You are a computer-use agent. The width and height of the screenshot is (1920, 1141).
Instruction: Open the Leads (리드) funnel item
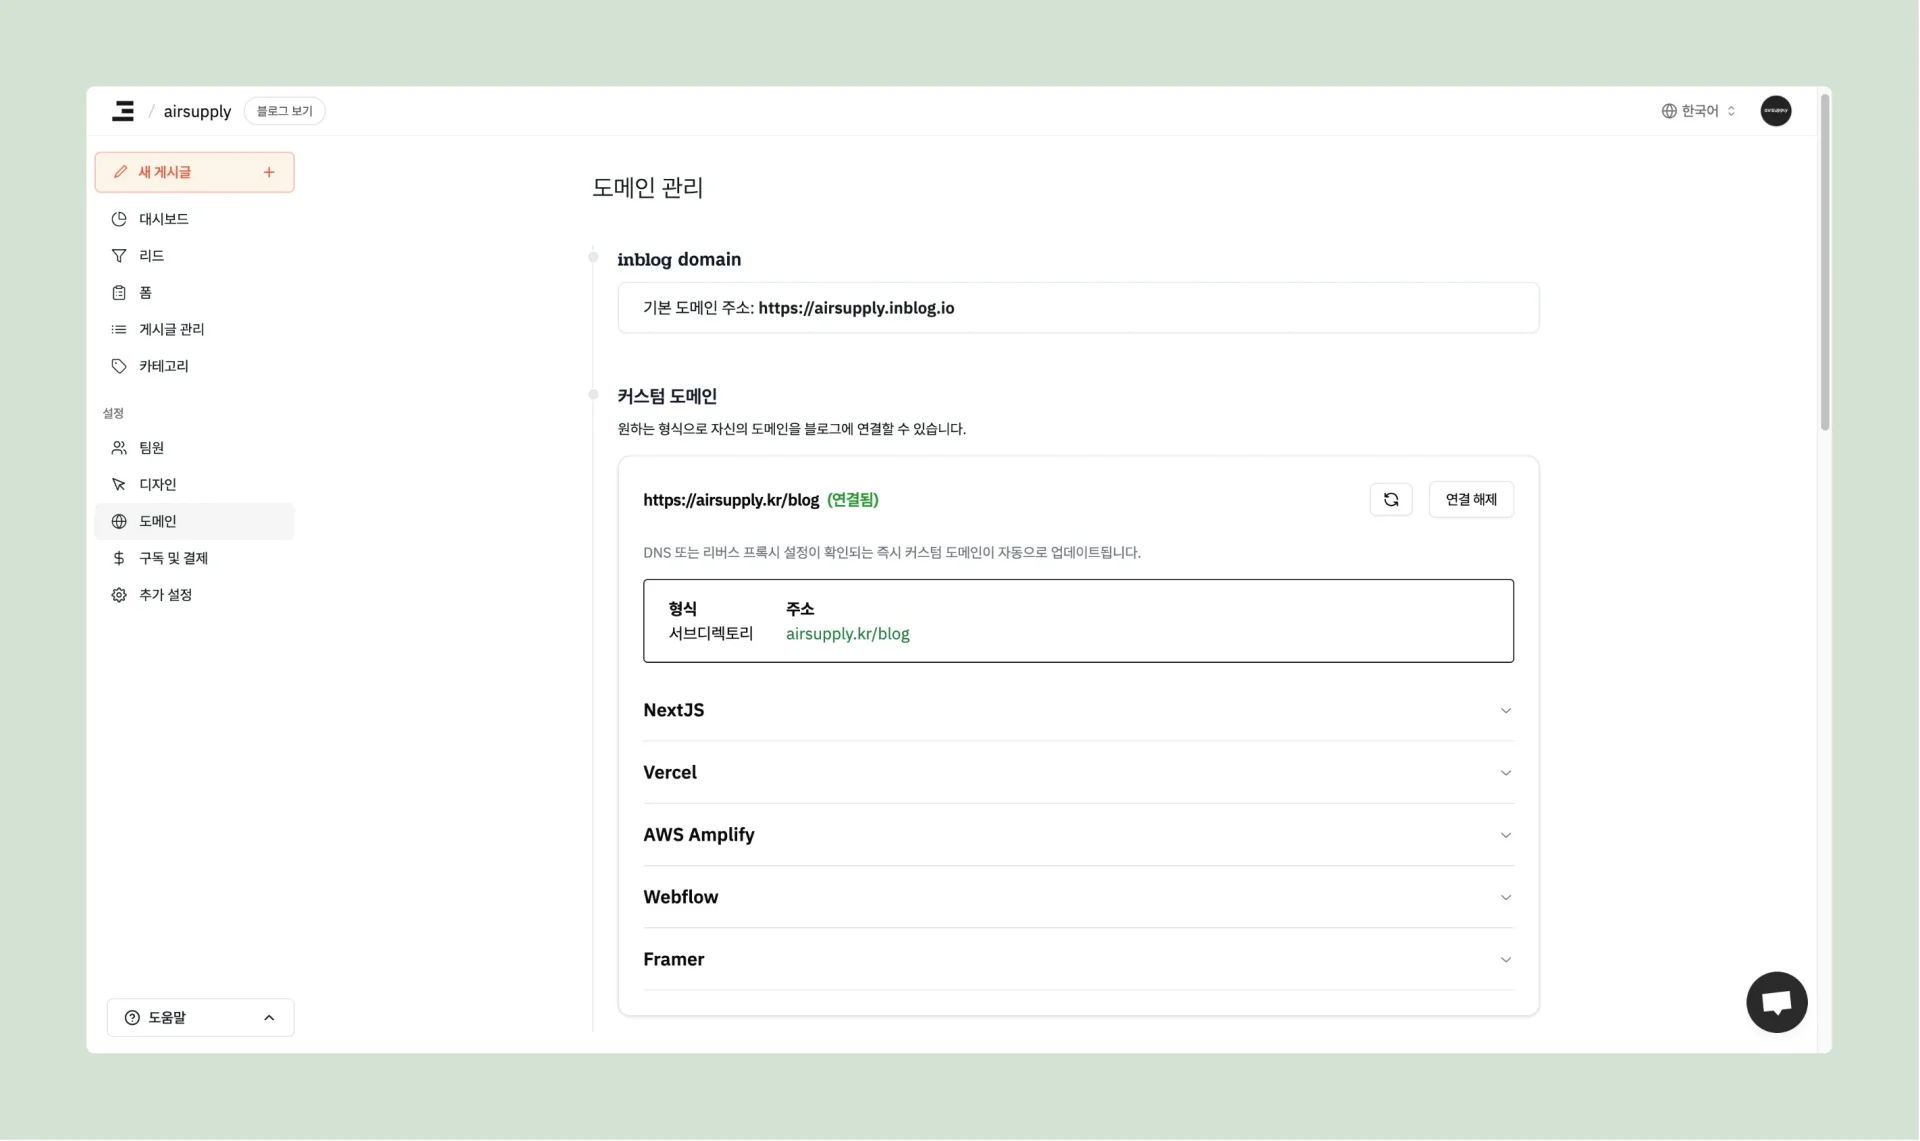pyautogui.click(x=151, y=256)
